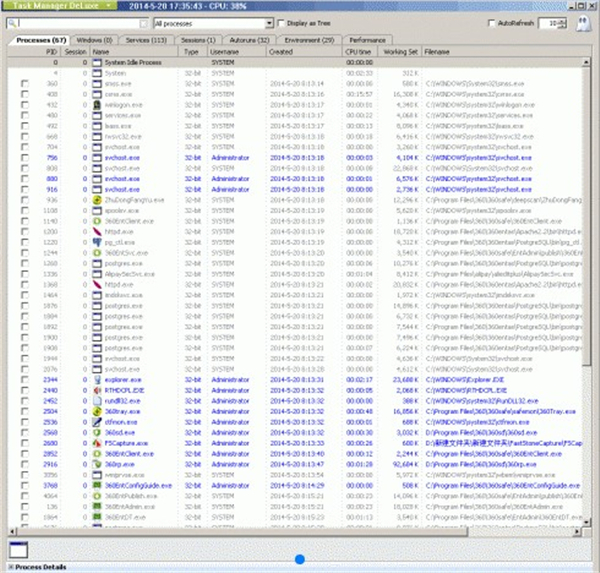Expand the Process Details panel
600x573 pixels.
coord(38,567)
